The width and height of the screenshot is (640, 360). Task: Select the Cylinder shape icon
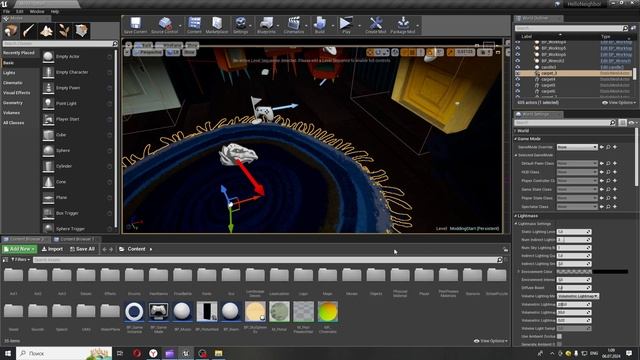pos(48,166)
